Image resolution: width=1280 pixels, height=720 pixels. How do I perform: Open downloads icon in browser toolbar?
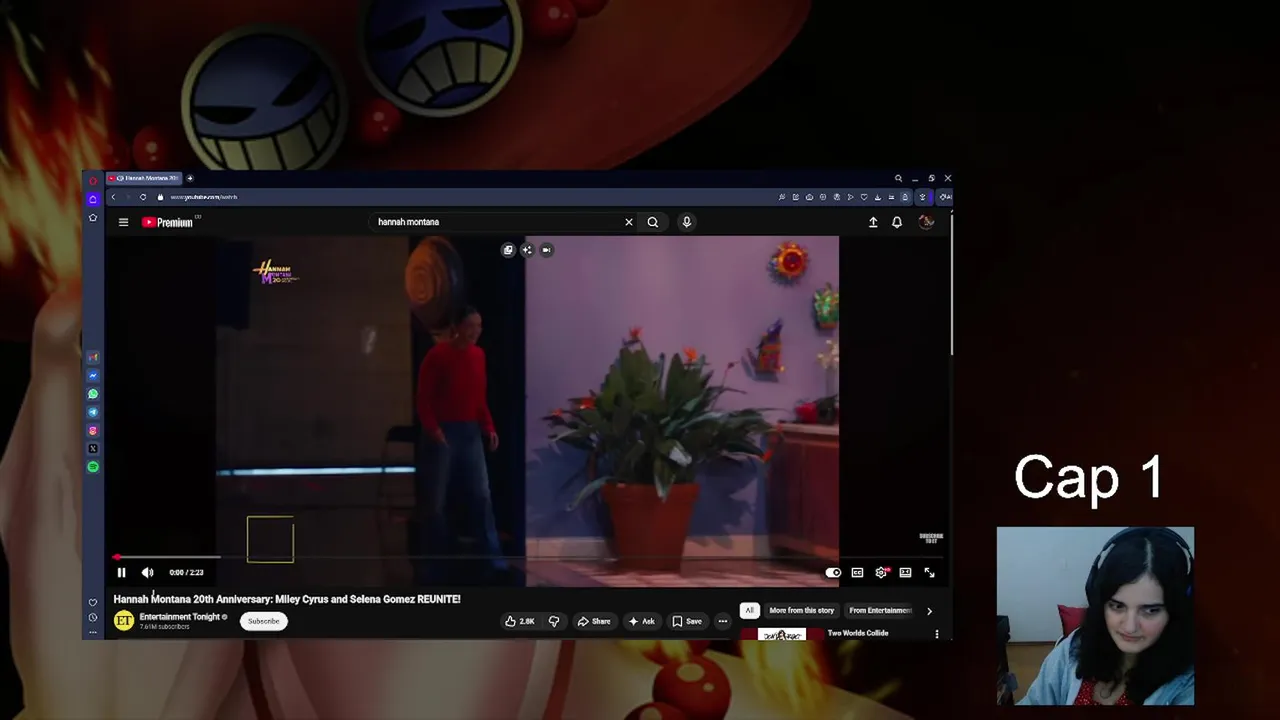[x=877, y=197]
